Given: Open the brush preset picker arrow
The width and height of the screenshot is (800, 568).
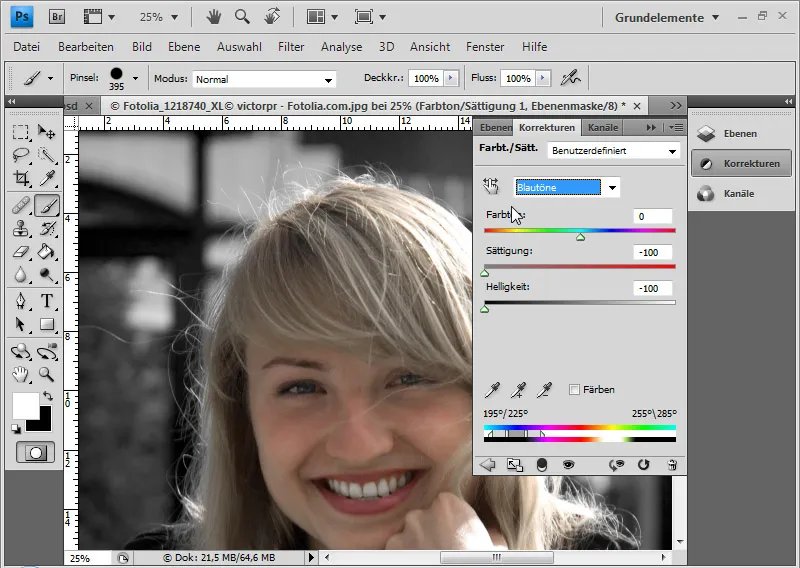Looking at the screenshot, I should click(x=135, y=79).
